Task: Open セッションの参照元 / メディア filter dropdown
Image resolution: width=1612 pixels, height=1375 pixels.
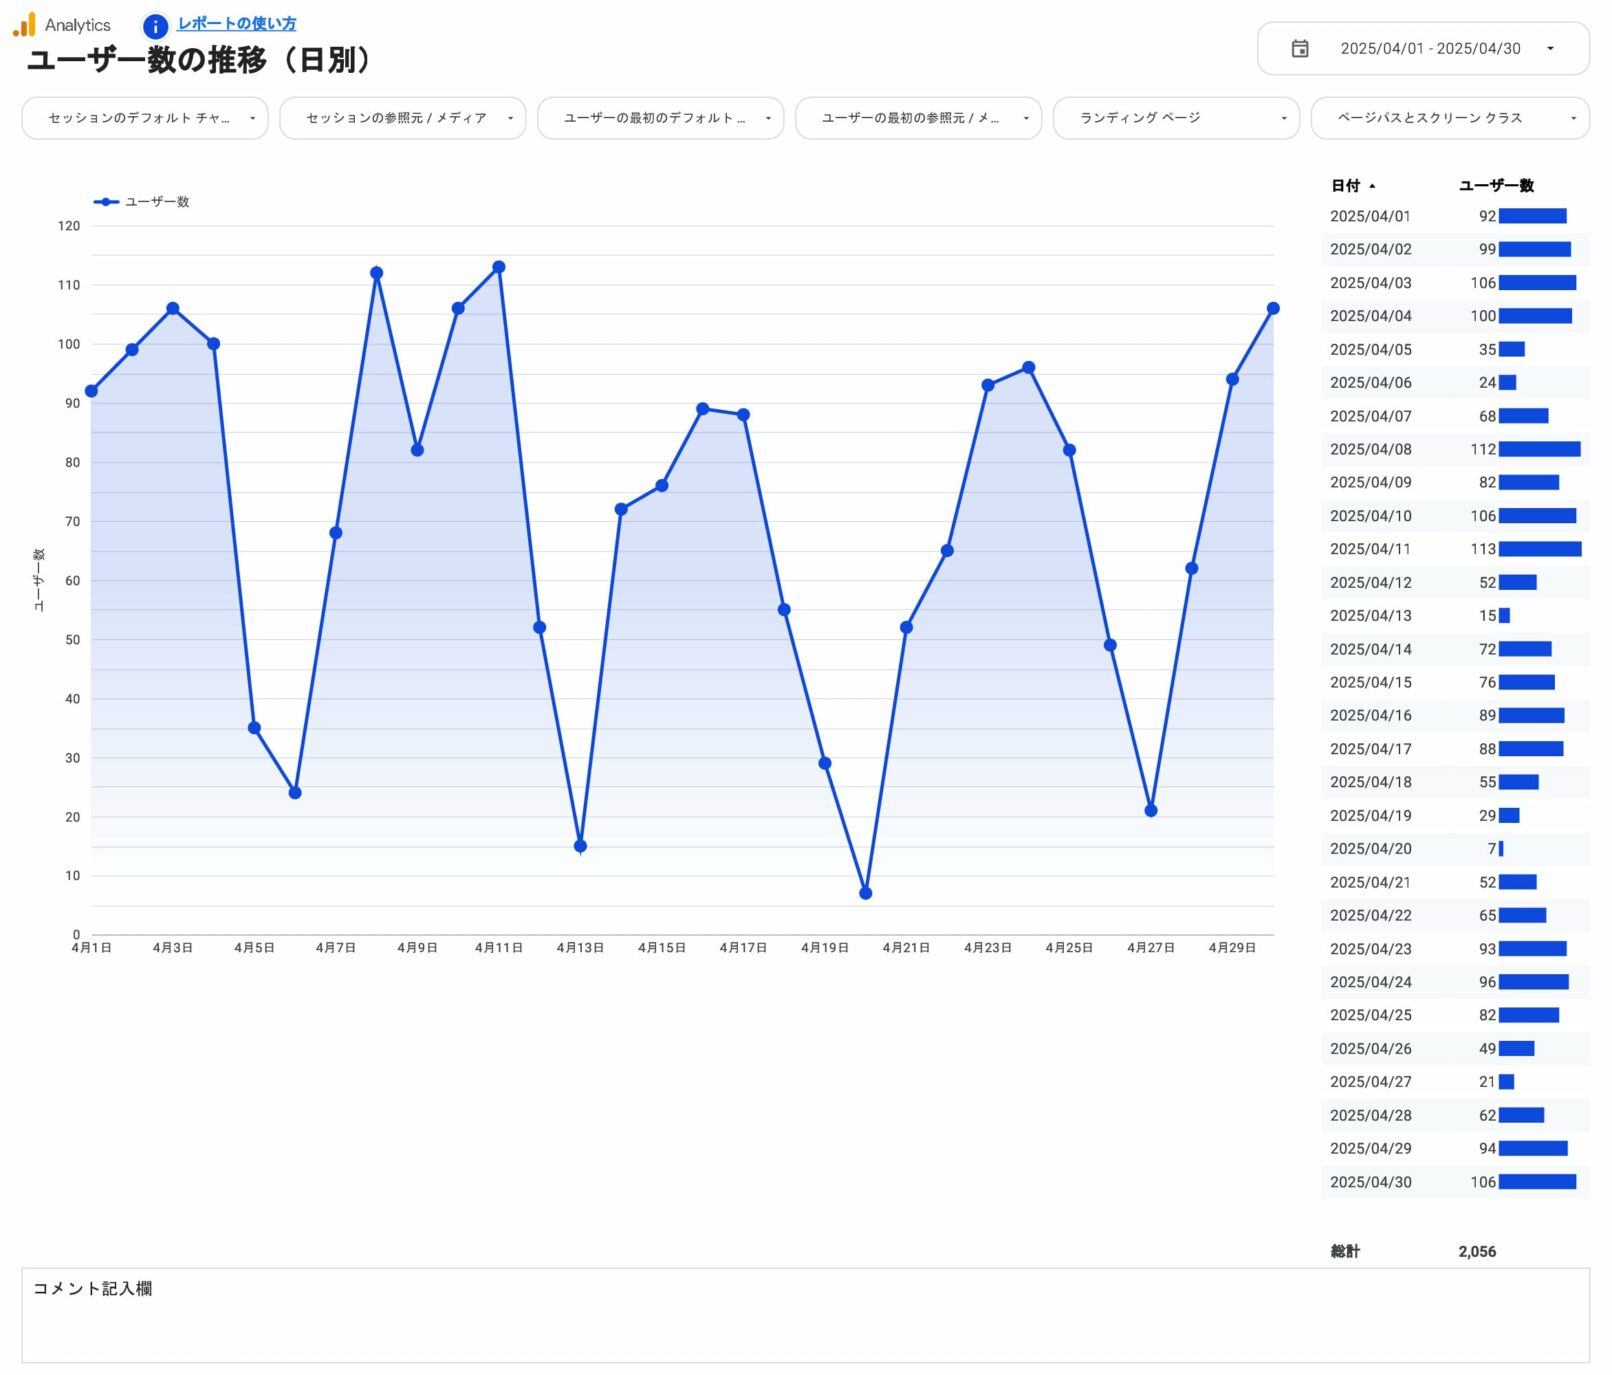Action: tap(402, 118)
